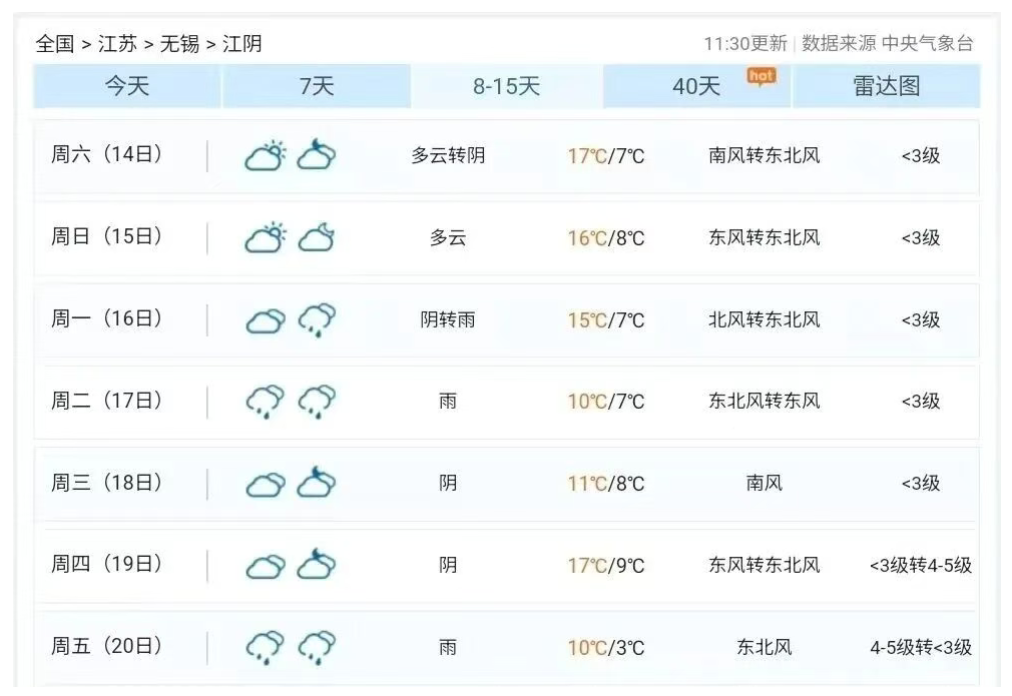Click Monday's nighttime rain cloud icon
The height and width of the screenshot is (696, 1012).
(x=316, y=320)
